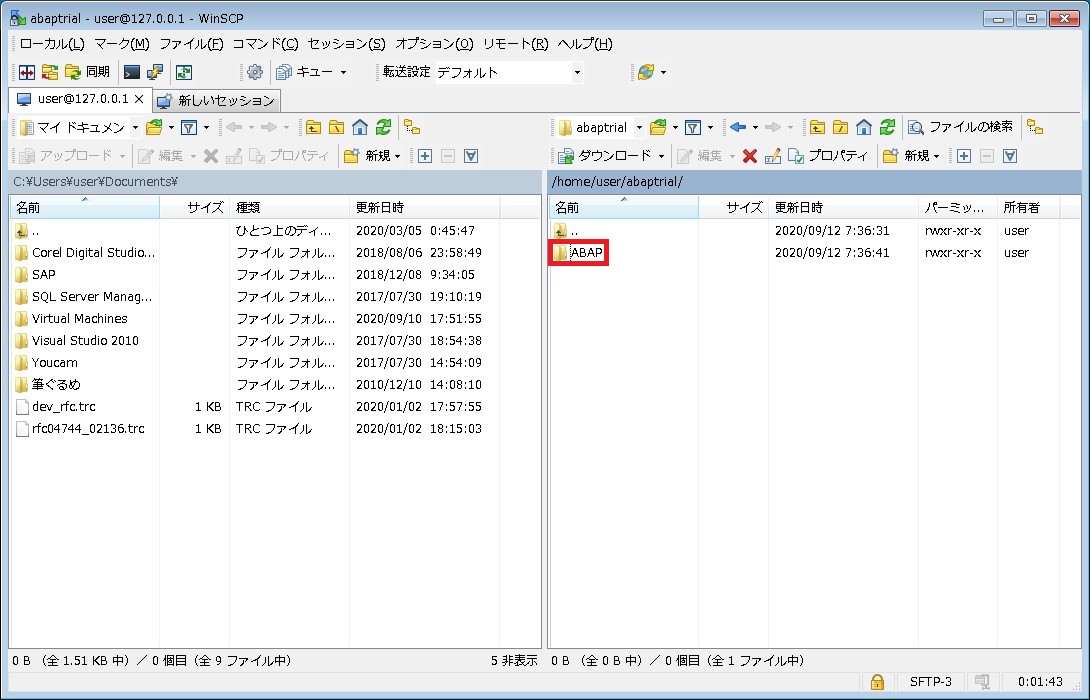This screenshot has height=700, width=1090.
Task: Click the 同期 synchronize button
Action: [x=87, y=72]
